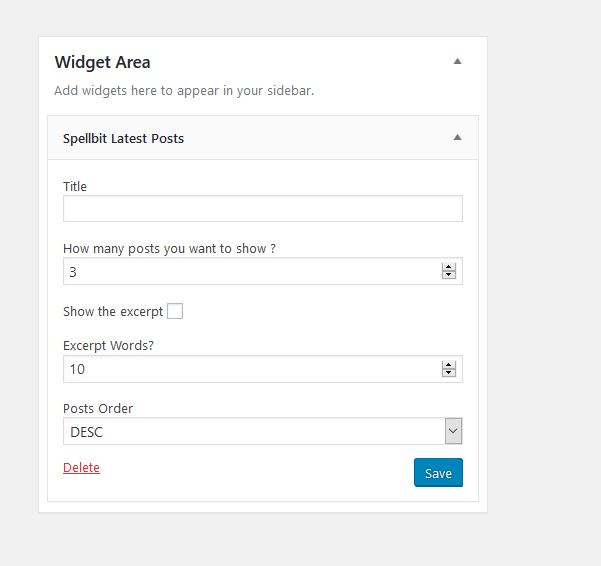Click the Widget Area heading
This screenshot has height=566, width=601.
click(102, 62)
